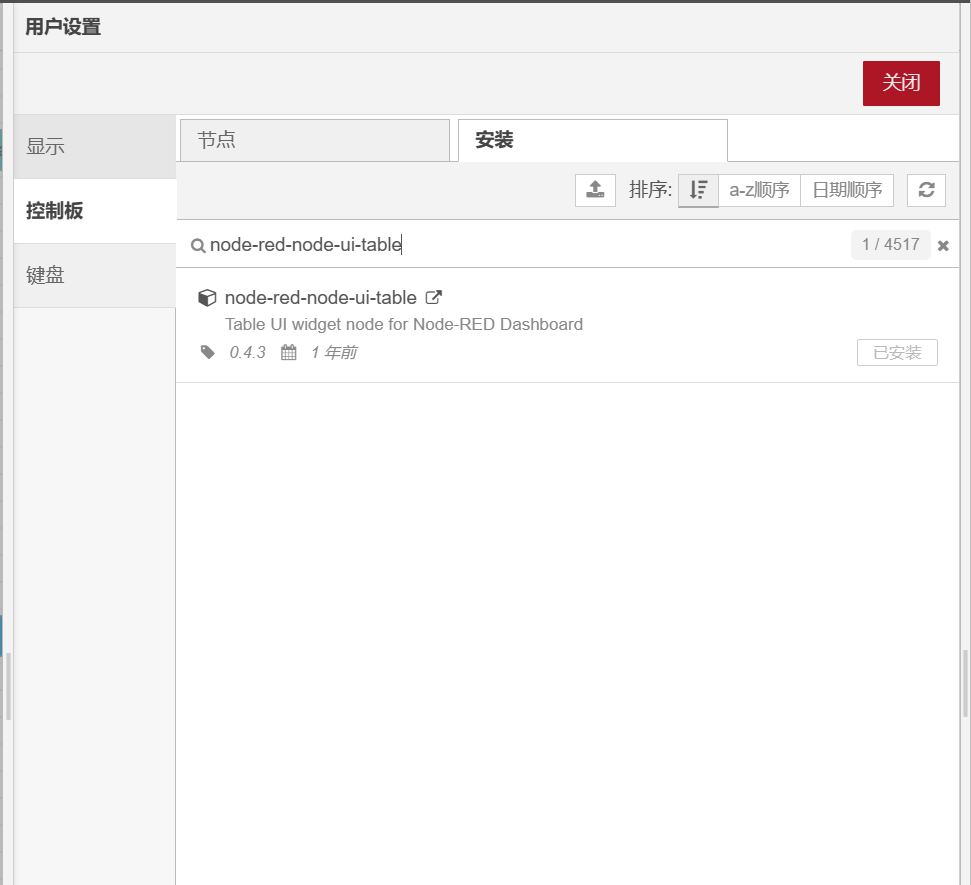971x885 pixels.
Task: Open the node-red-node-ui-table external link icon
Action: click(434, 297)
